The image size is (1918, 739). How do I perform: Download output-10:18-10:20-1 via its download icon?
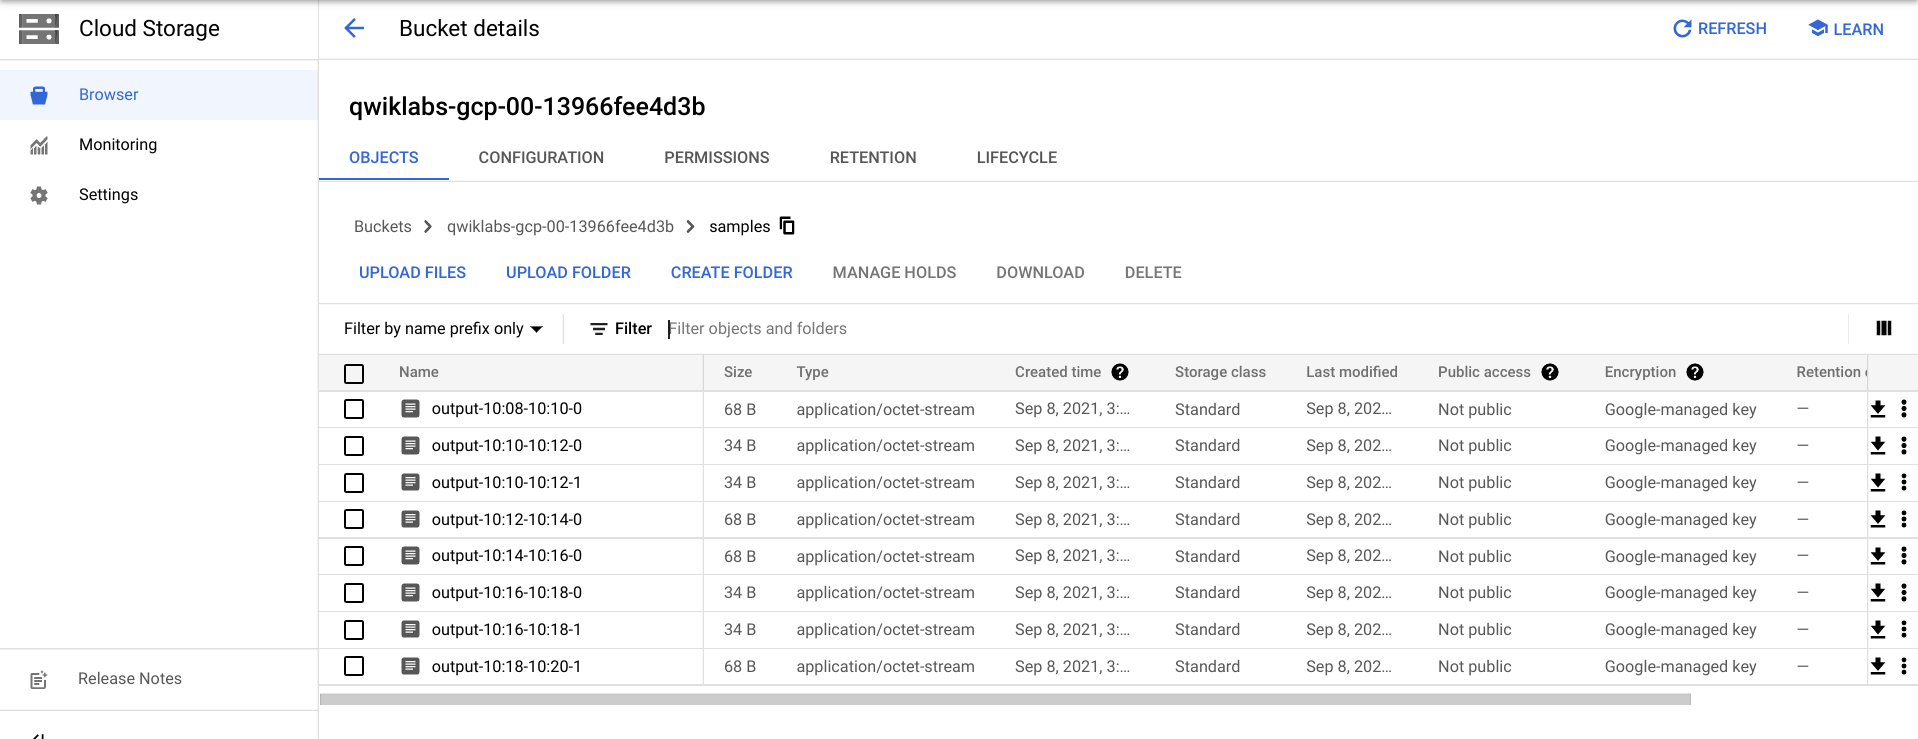(x=1878, y=666)
